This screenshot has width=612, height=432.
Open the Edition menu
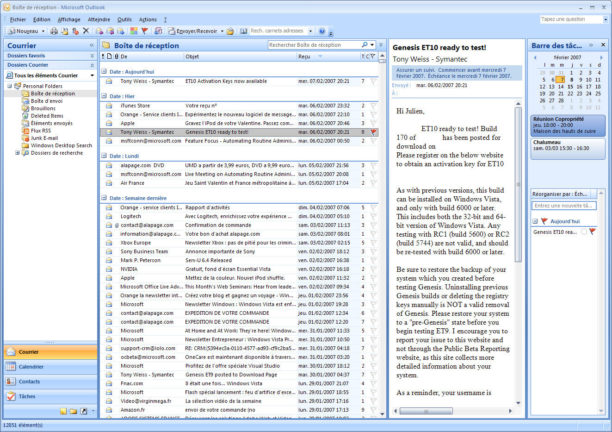coord(41,19)
